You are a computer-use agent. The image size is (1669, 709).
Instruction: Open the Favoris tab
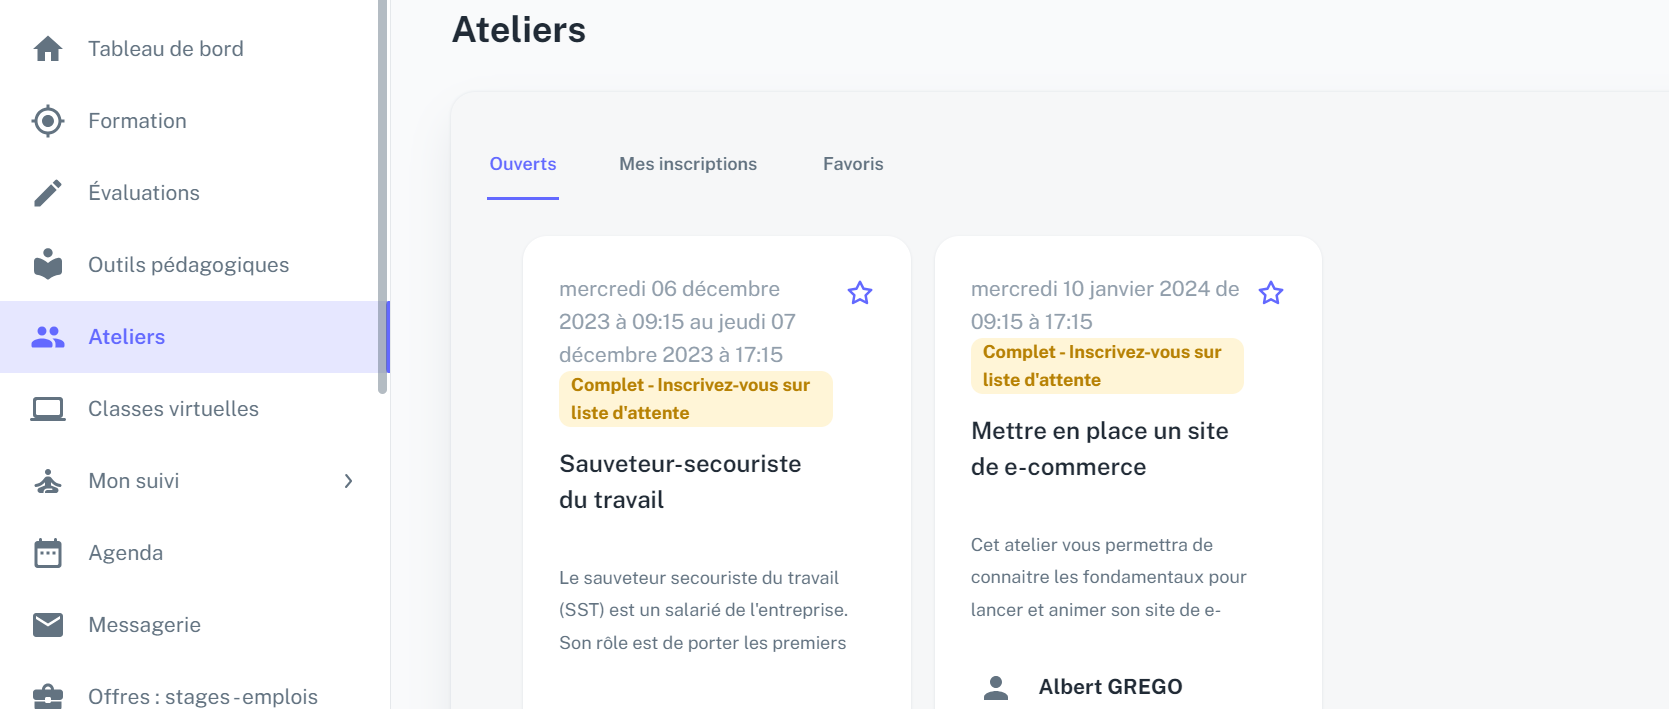(853, 164)
